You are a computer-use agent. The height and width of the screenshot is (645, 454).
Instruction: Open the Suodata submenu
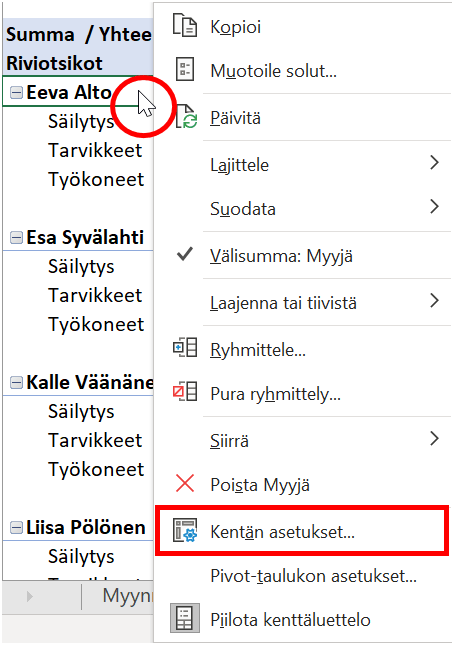[304, 207]
